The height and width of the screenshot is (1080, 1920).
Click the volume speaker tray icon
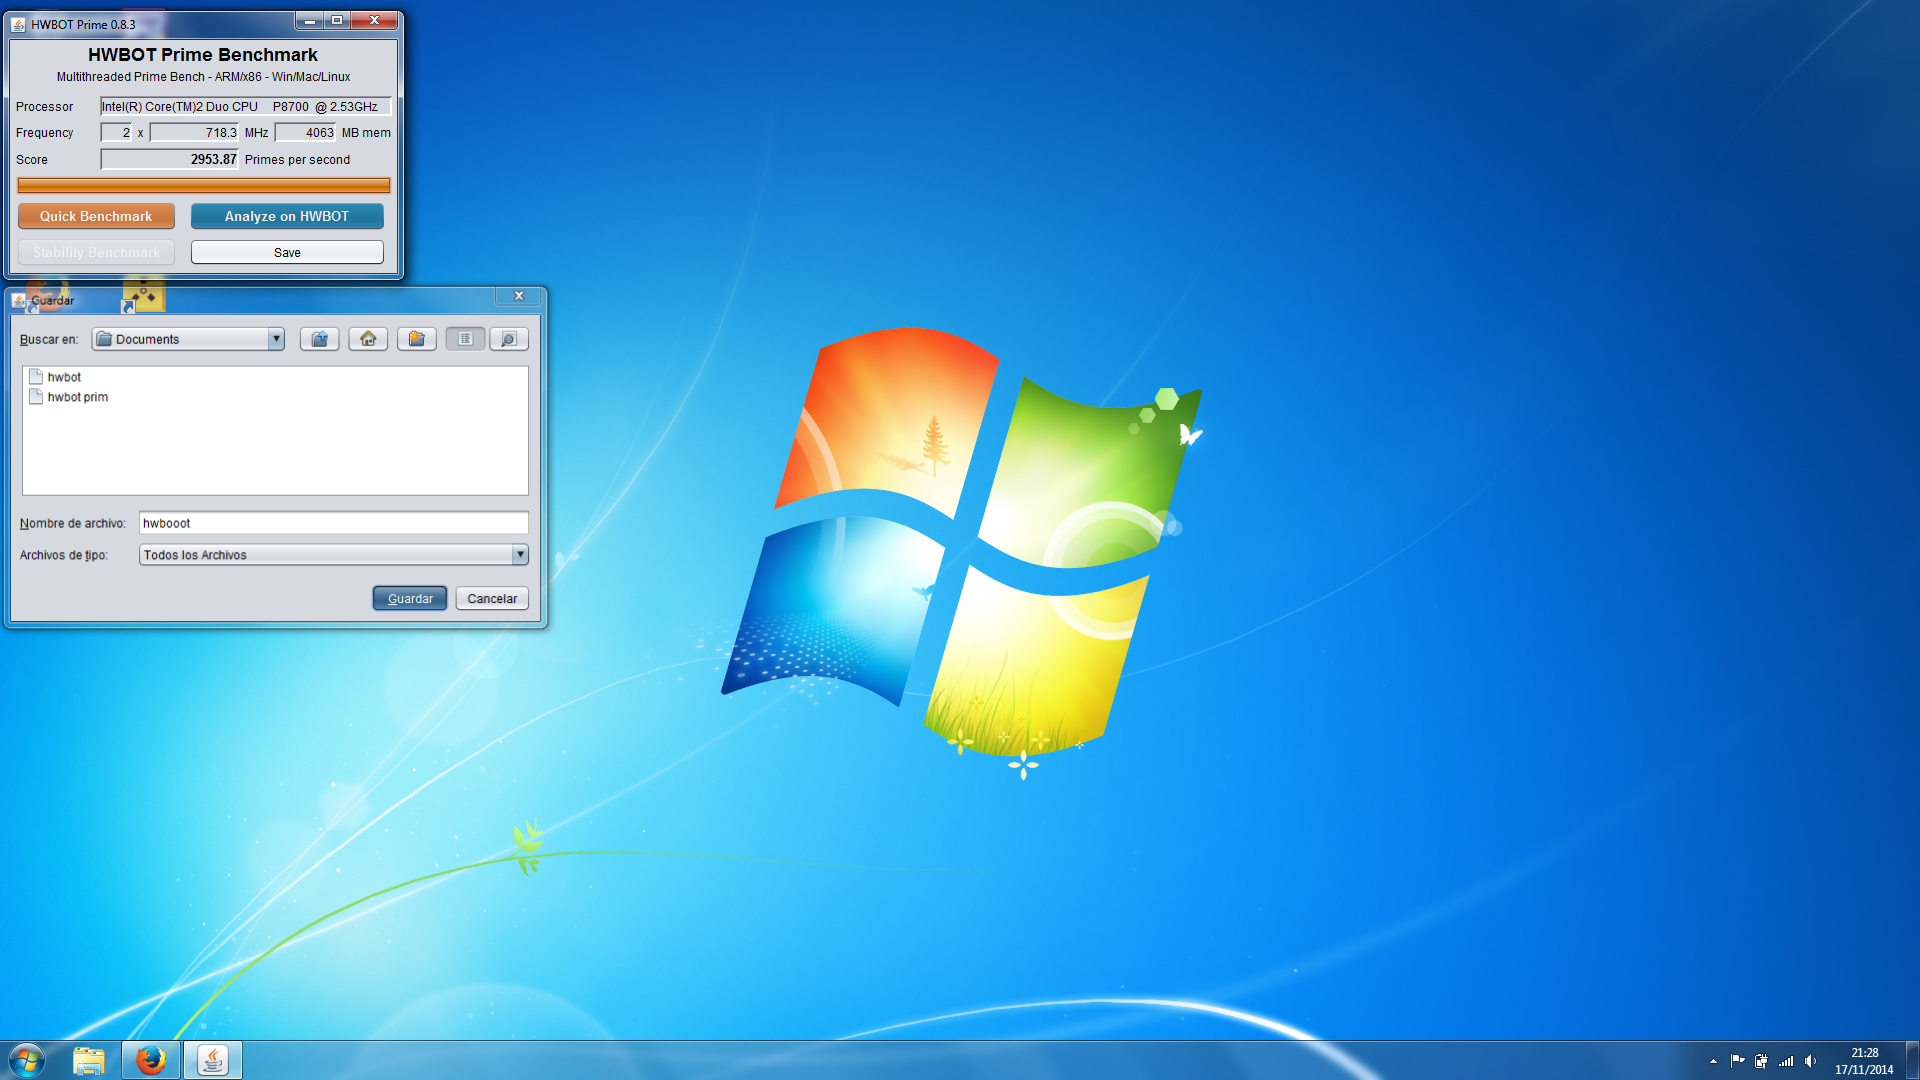point(1810,1061)
